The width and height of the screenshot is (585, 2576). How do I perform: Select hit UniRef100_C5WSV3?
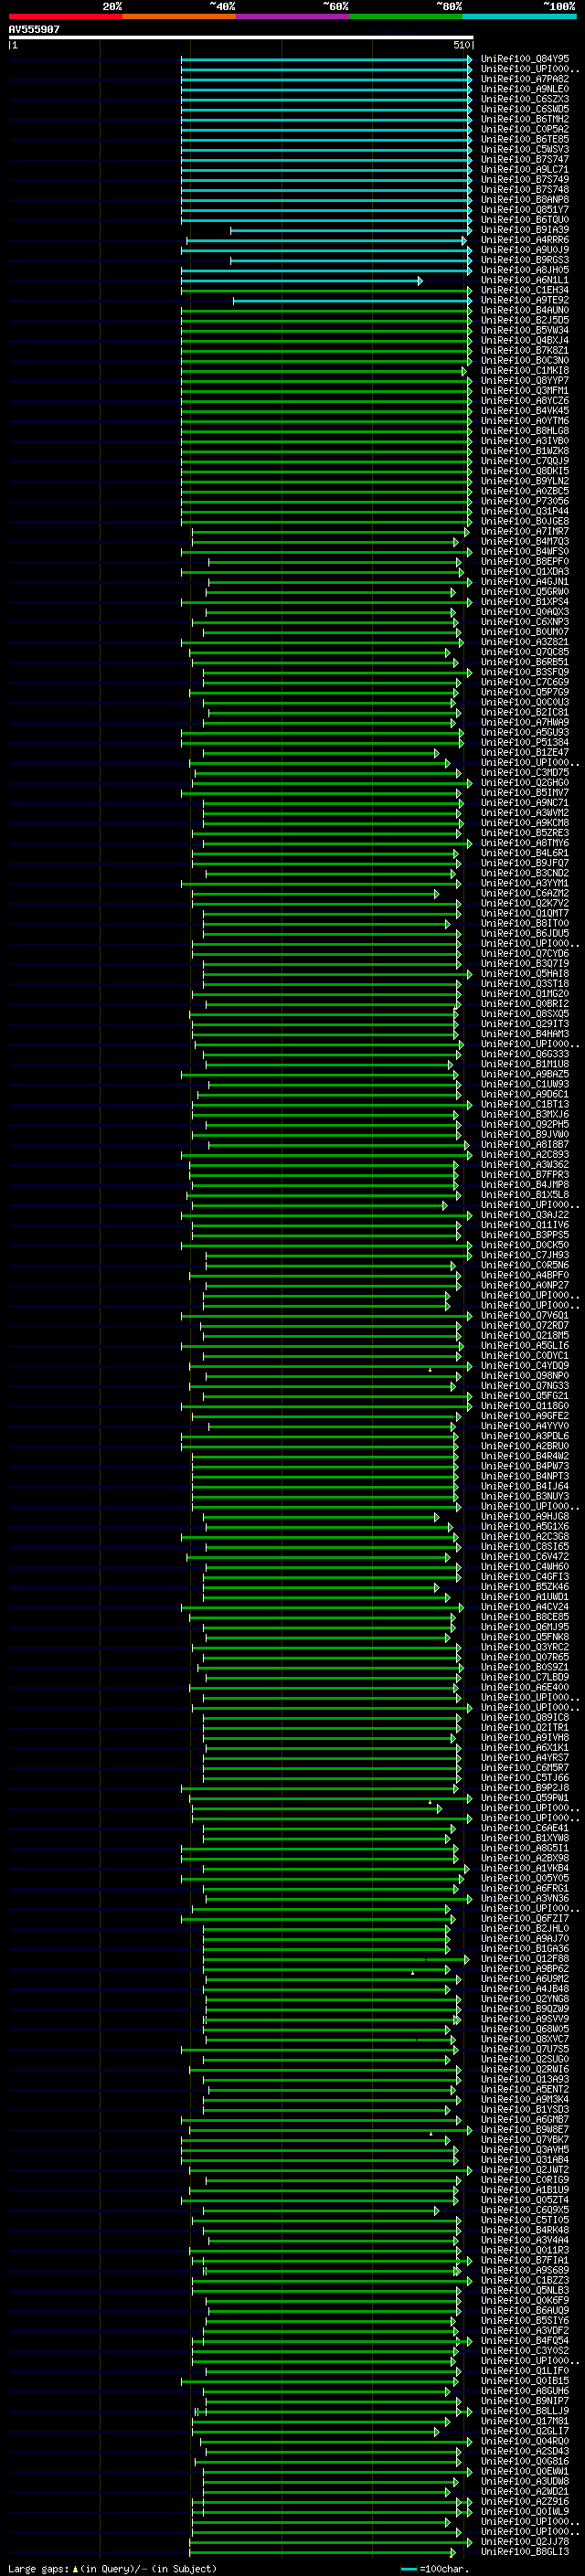coord(525,150)
